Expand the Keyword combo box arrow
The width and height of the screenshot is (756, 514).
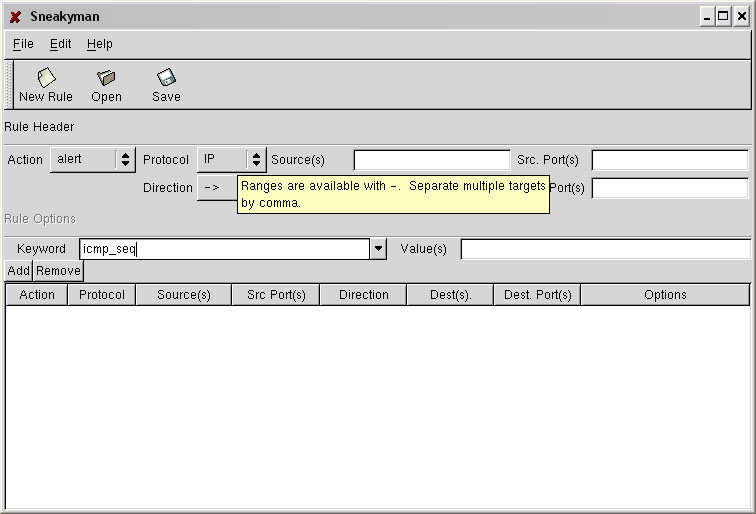pos(378,249)
